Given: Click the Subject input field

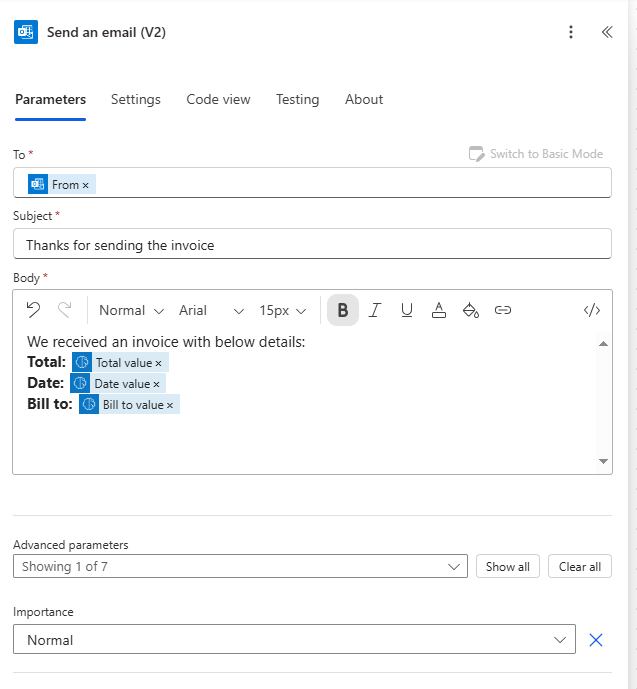Looking at the screenshot, I should pos(312,245).
